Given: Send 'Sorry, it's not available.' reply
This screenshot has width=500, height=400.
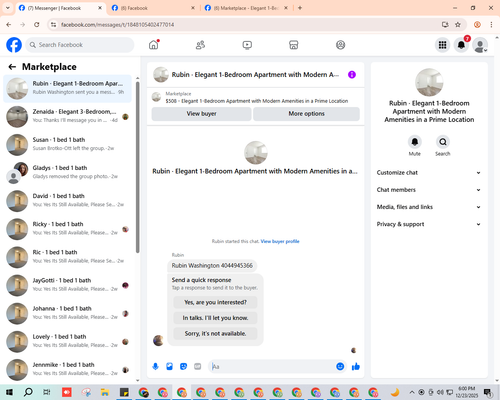Looking at the screenshot, I should pos(215,334).
